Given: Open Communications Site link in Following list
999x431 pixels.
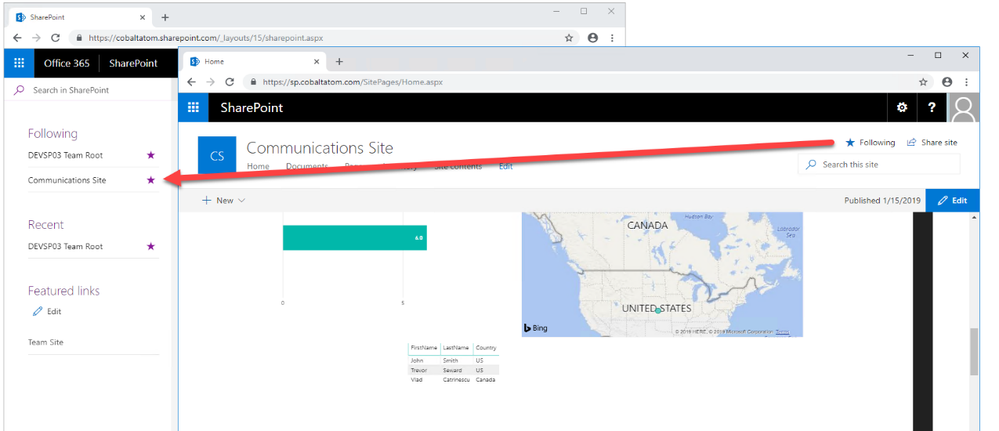Looking at the screenshot, I should [x=67, y=180].
